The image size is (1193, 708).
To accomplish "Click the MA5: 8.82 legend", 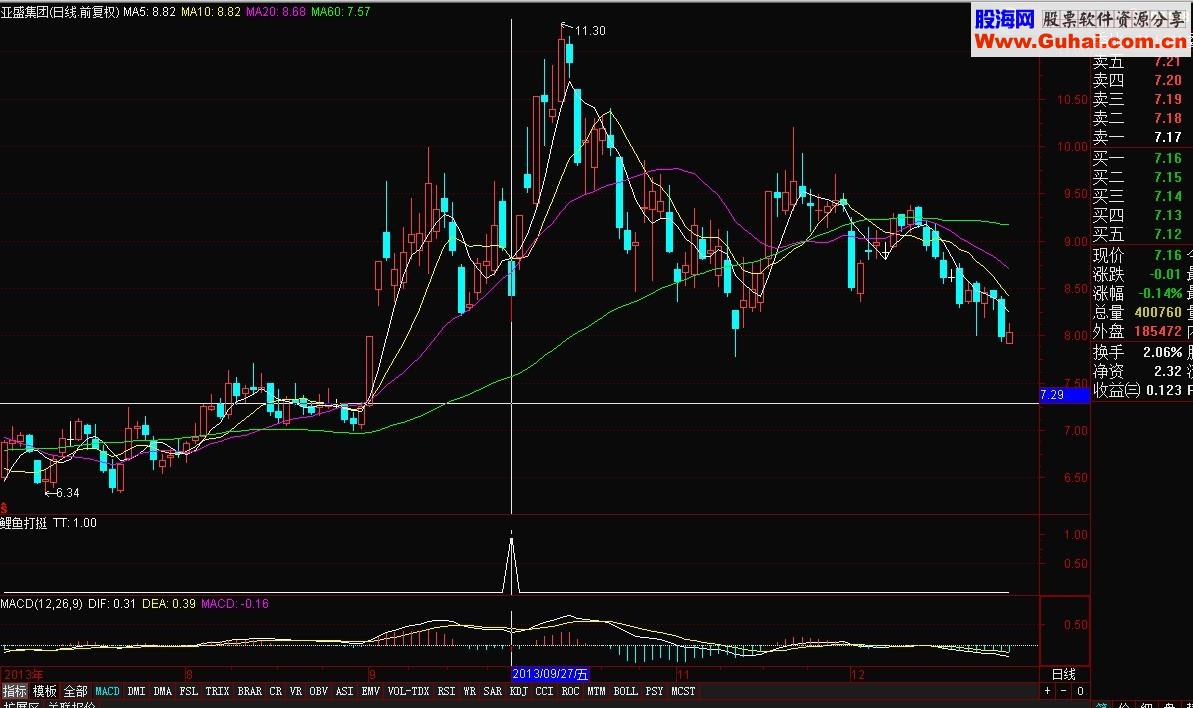I will 150,11.
